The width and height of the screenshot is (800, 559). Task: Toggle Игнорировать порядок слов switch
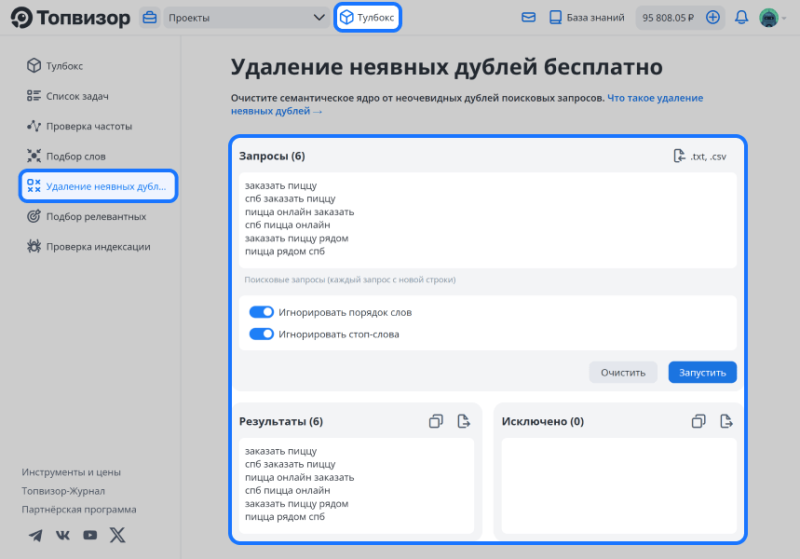click(261, 312)
